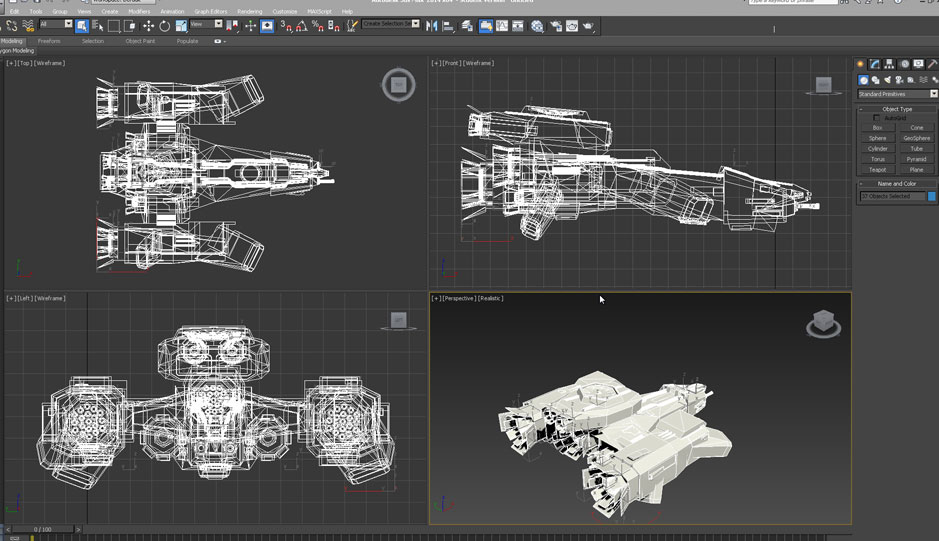Activate the Select Object tool

pyautogui.click(x=82, y=26)
